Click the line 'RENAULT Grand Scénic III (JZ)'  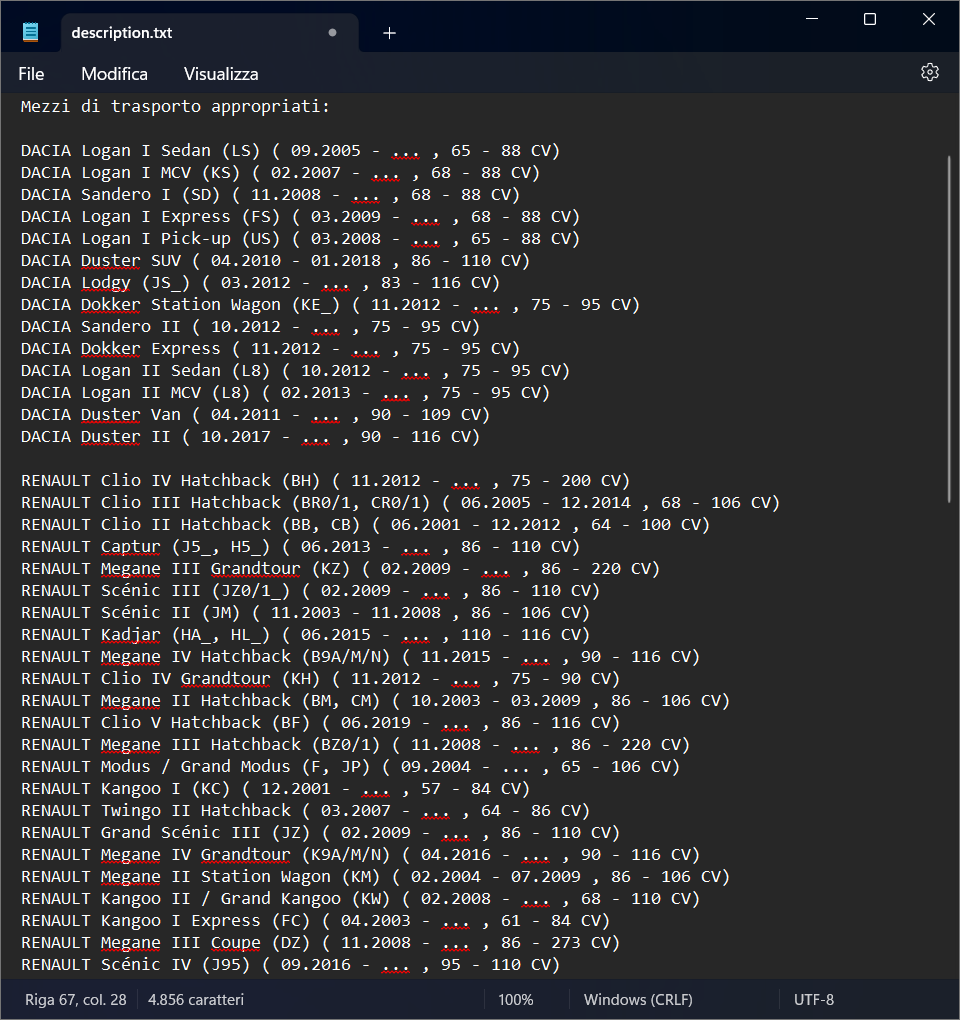(321, 834)
